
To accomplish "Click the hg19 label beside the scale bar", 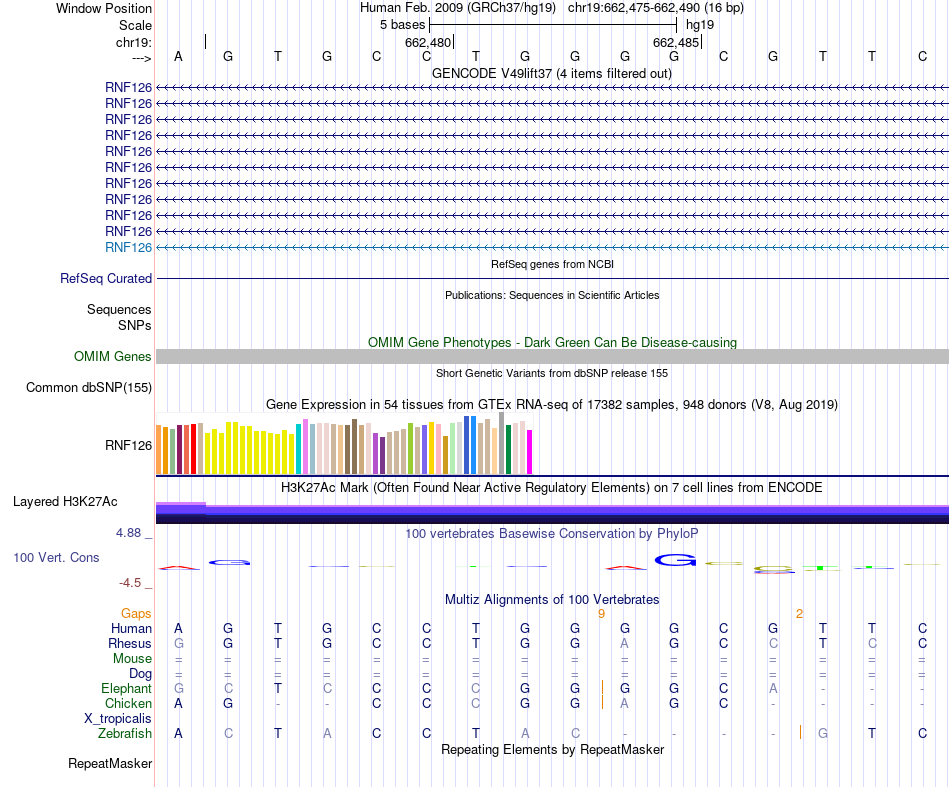I will tap(700, 25).
